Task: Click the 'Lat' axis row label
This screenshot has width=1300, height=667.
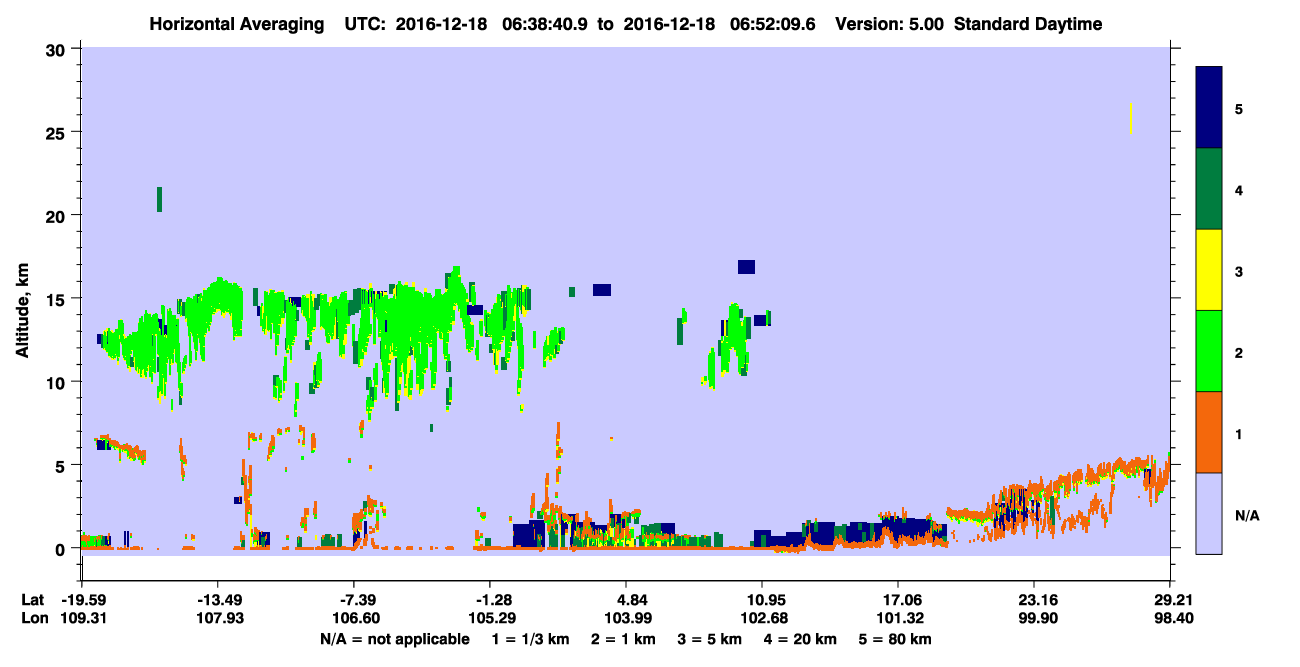Action: 33,600
